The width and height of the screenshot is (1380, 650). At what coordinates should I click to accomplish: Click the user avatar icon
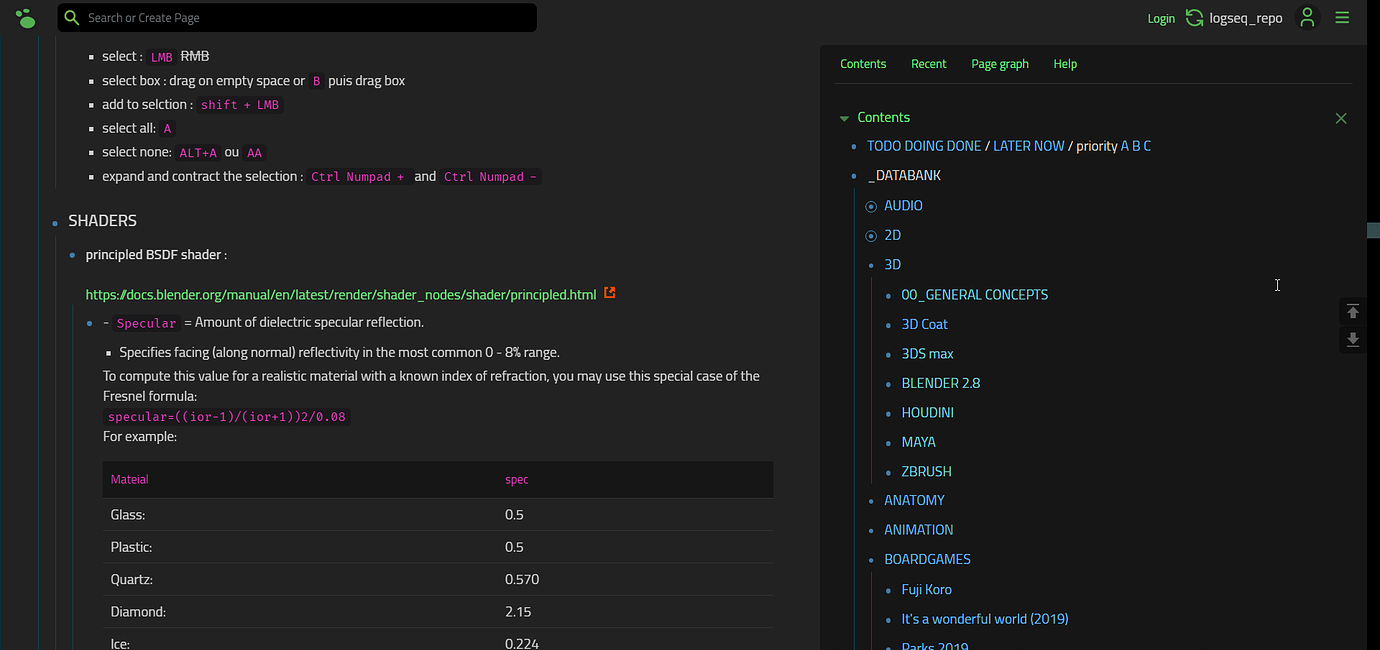tap(1307, 17)
